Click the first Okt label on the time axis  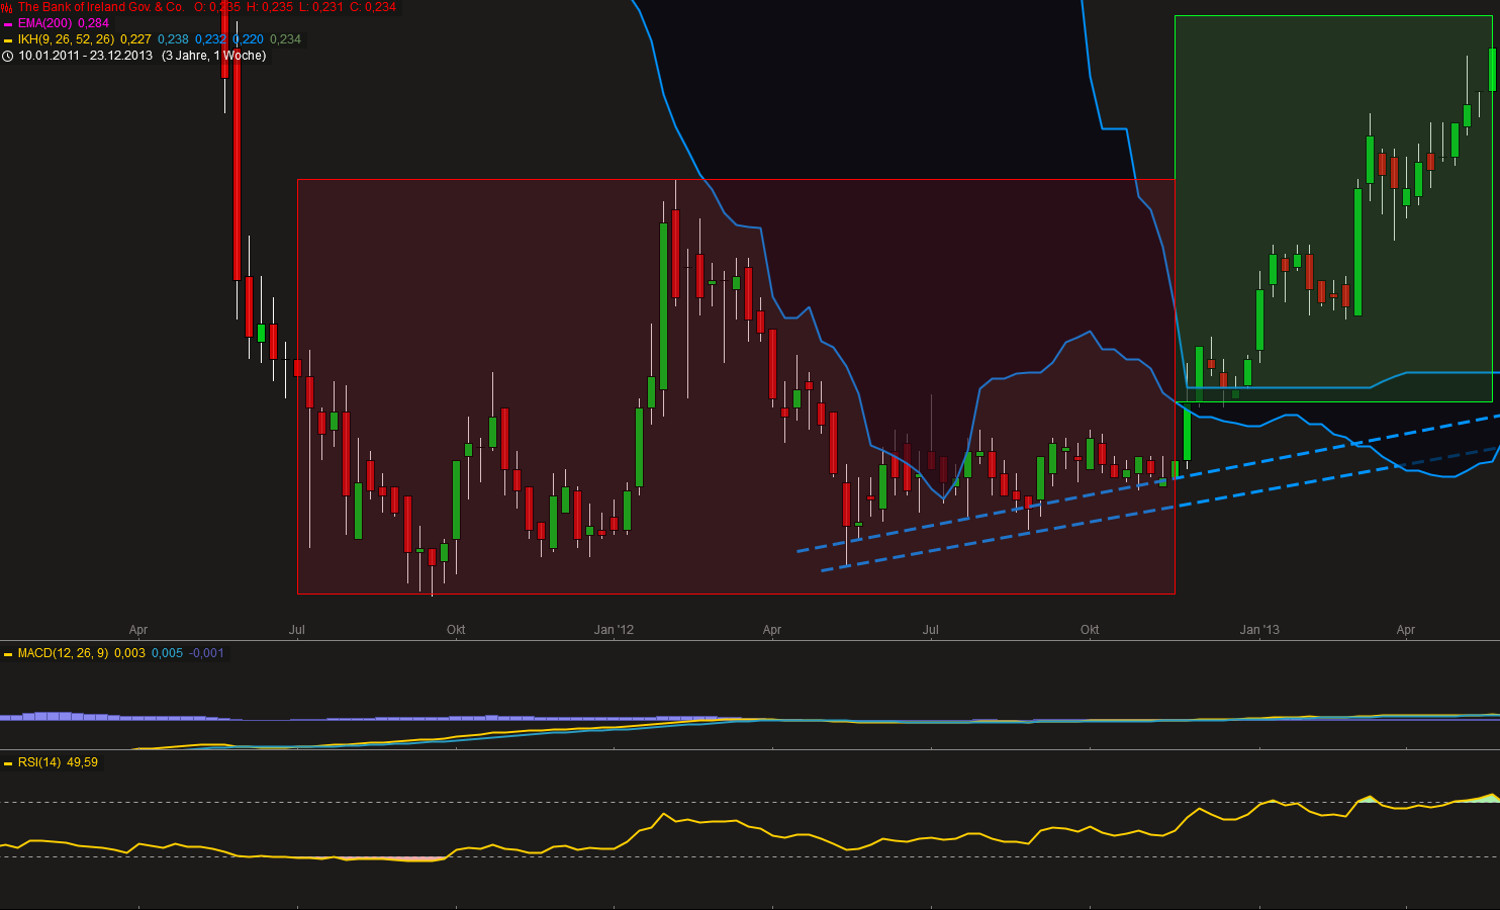[456, 630]
